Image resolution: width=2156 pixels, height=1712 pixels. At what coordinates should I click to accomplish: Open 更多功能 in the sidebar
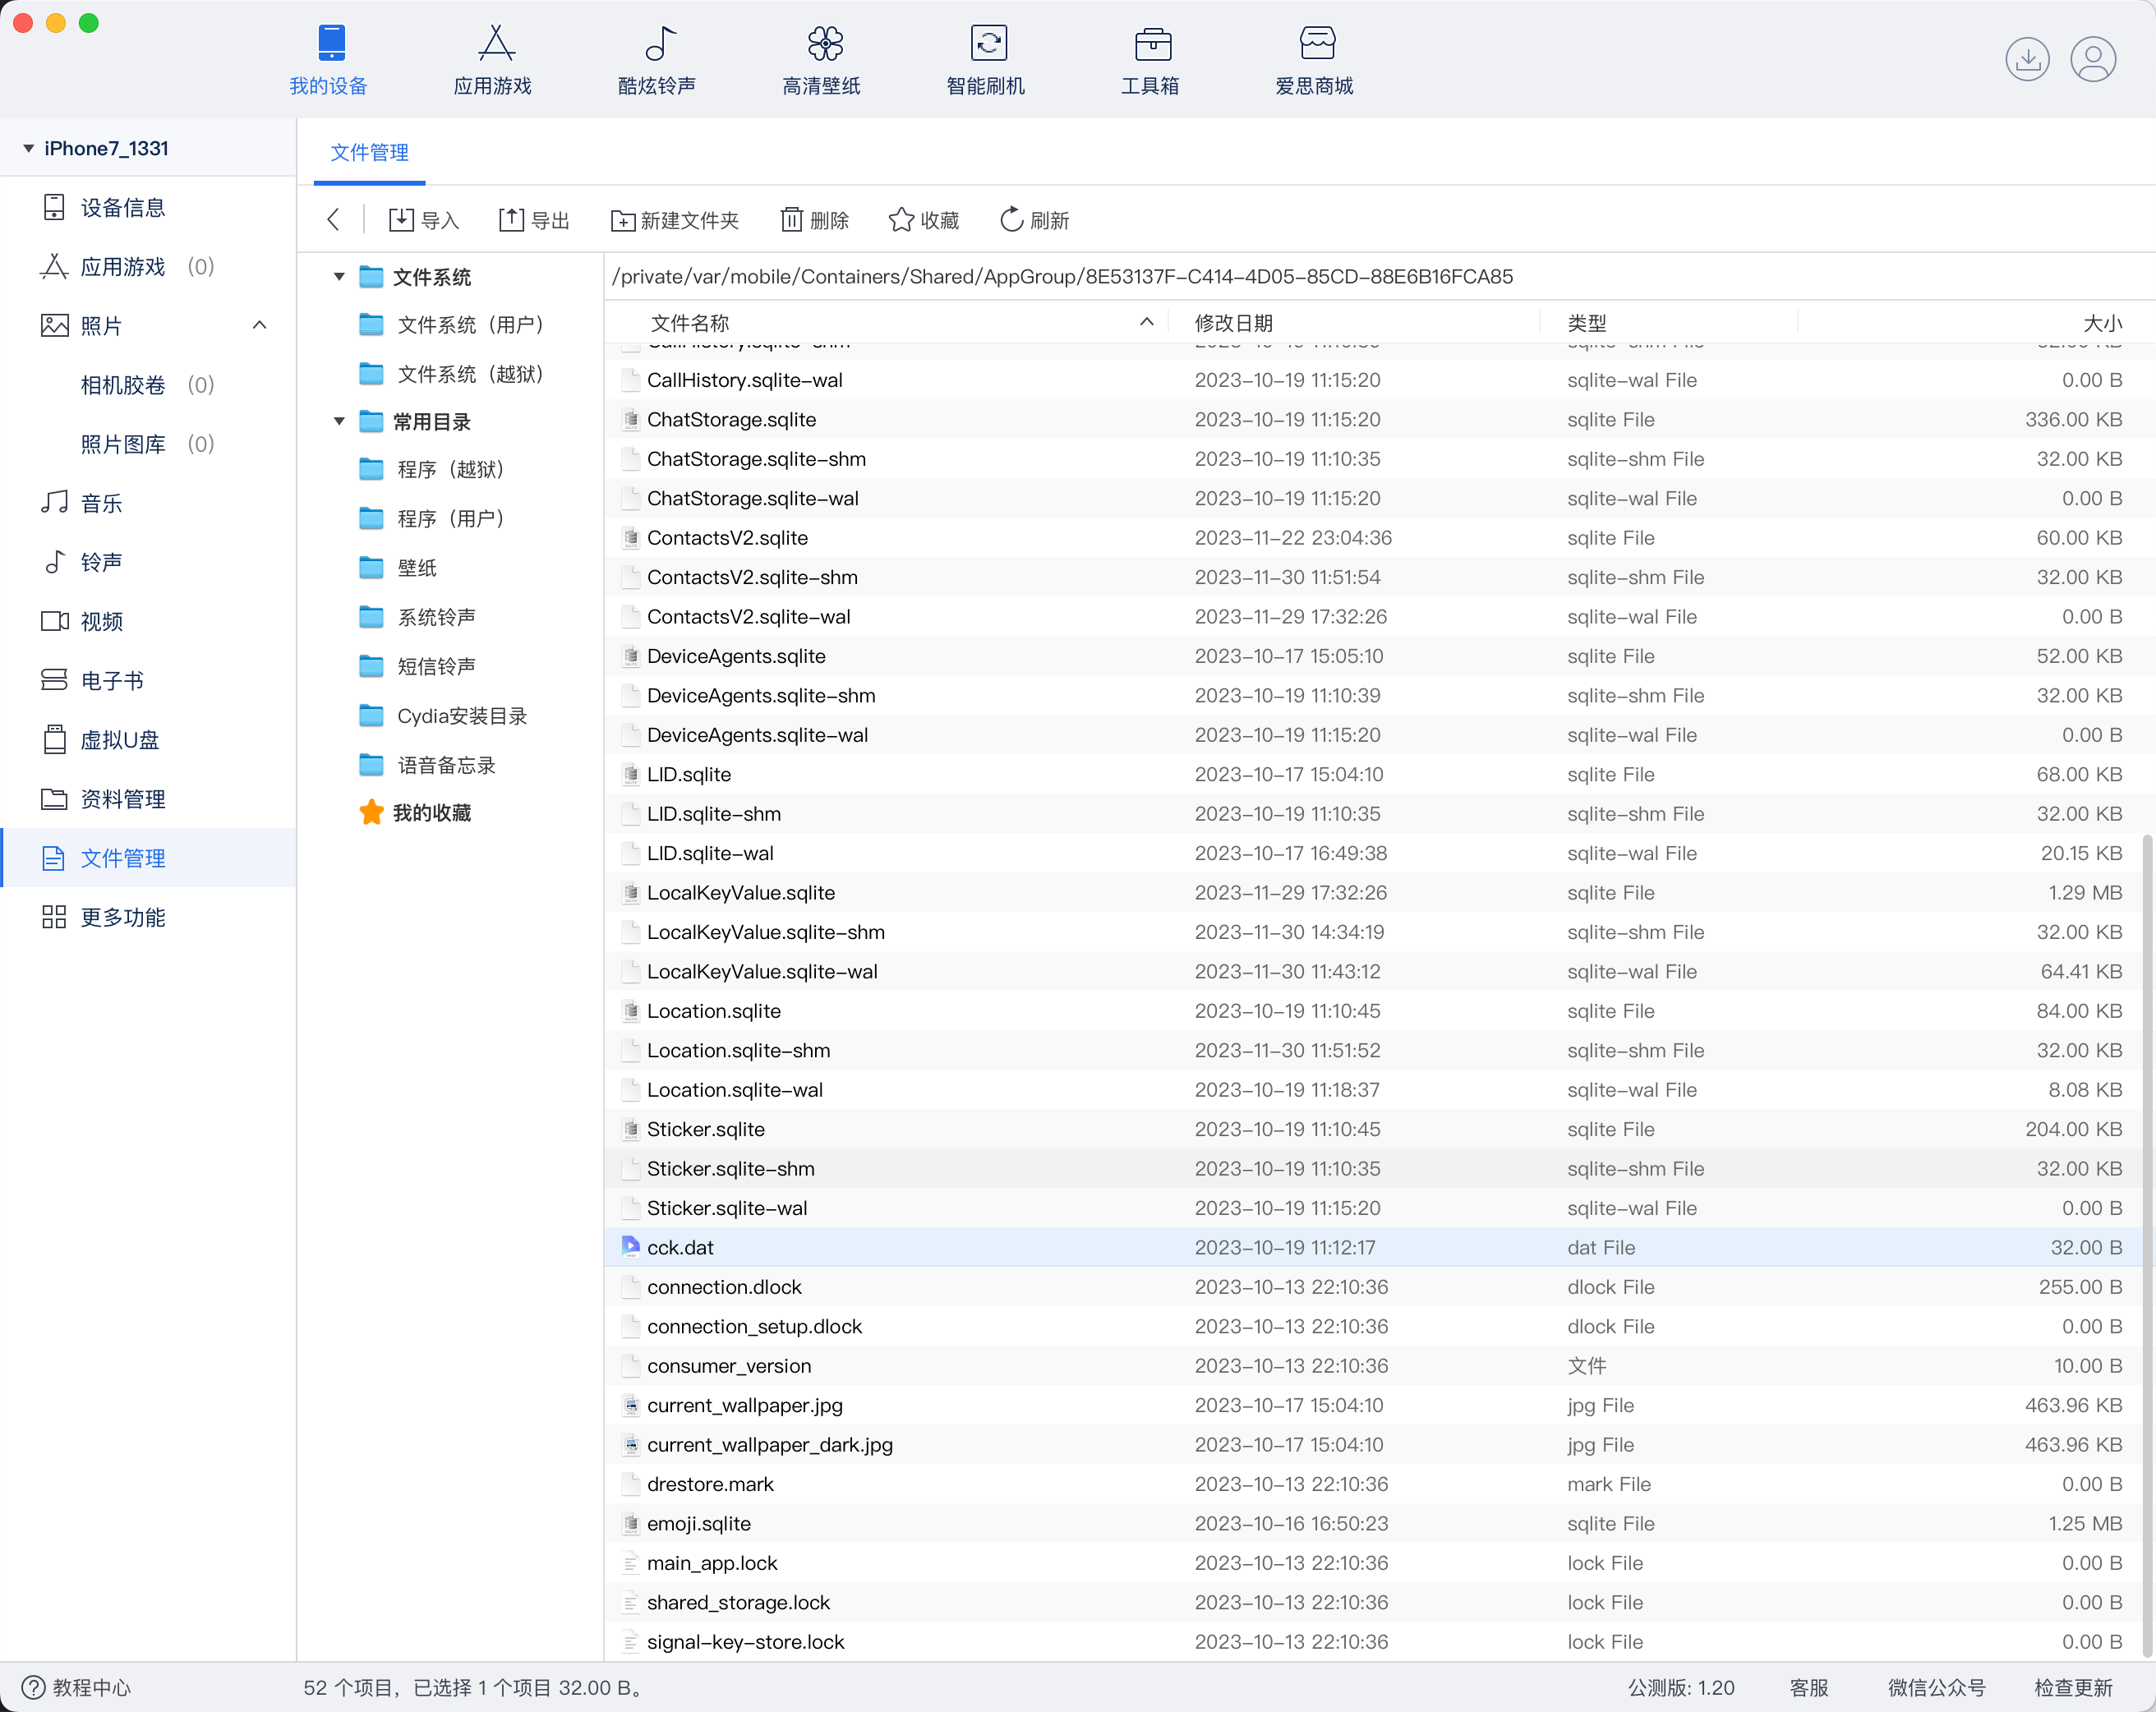tap(148, 917)
